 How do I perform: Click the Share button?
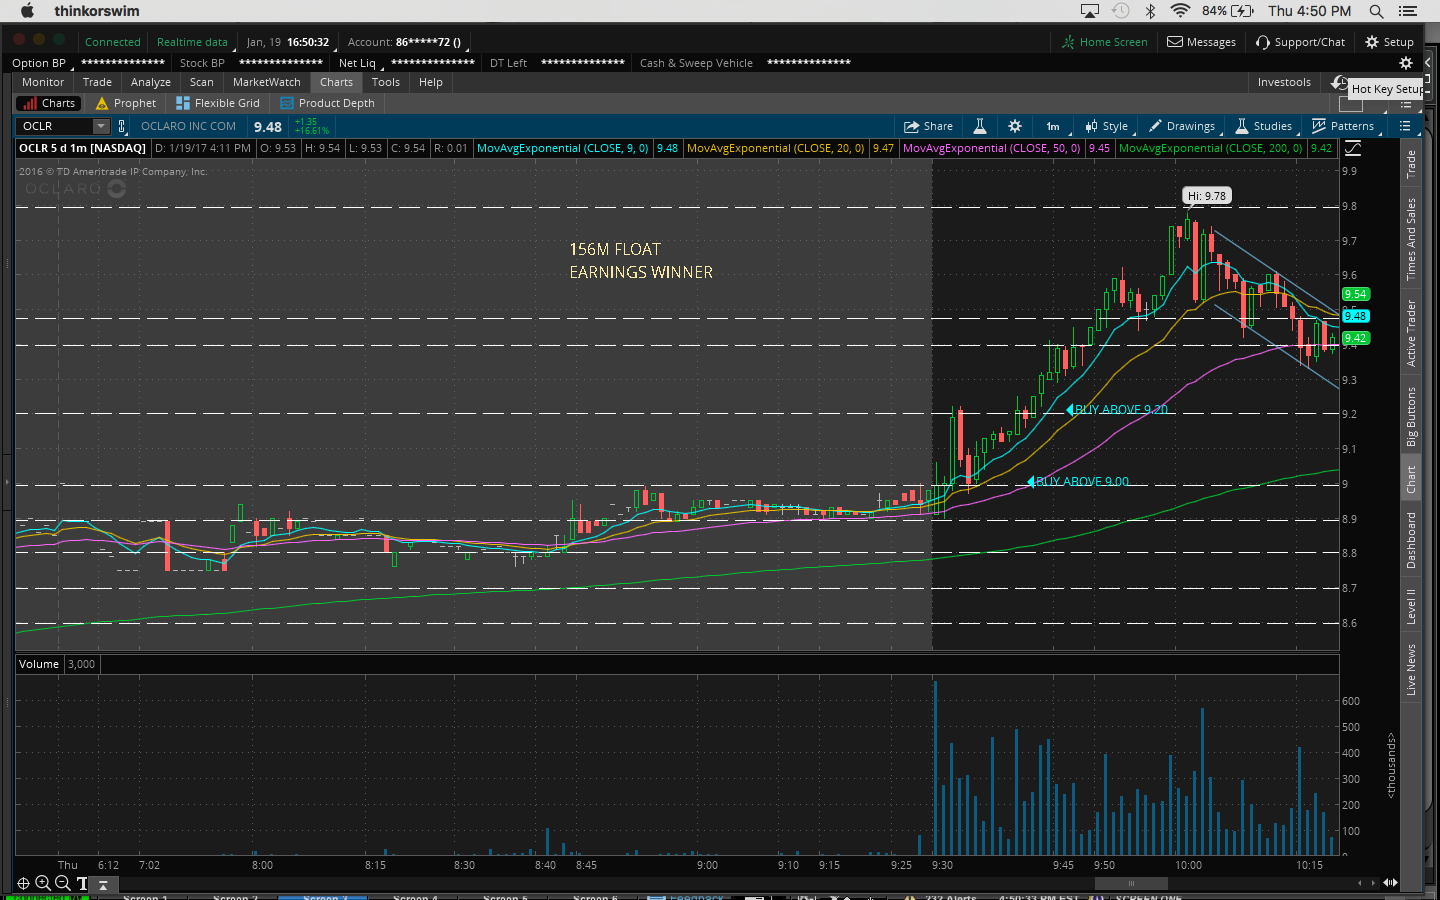pos(928,126)
